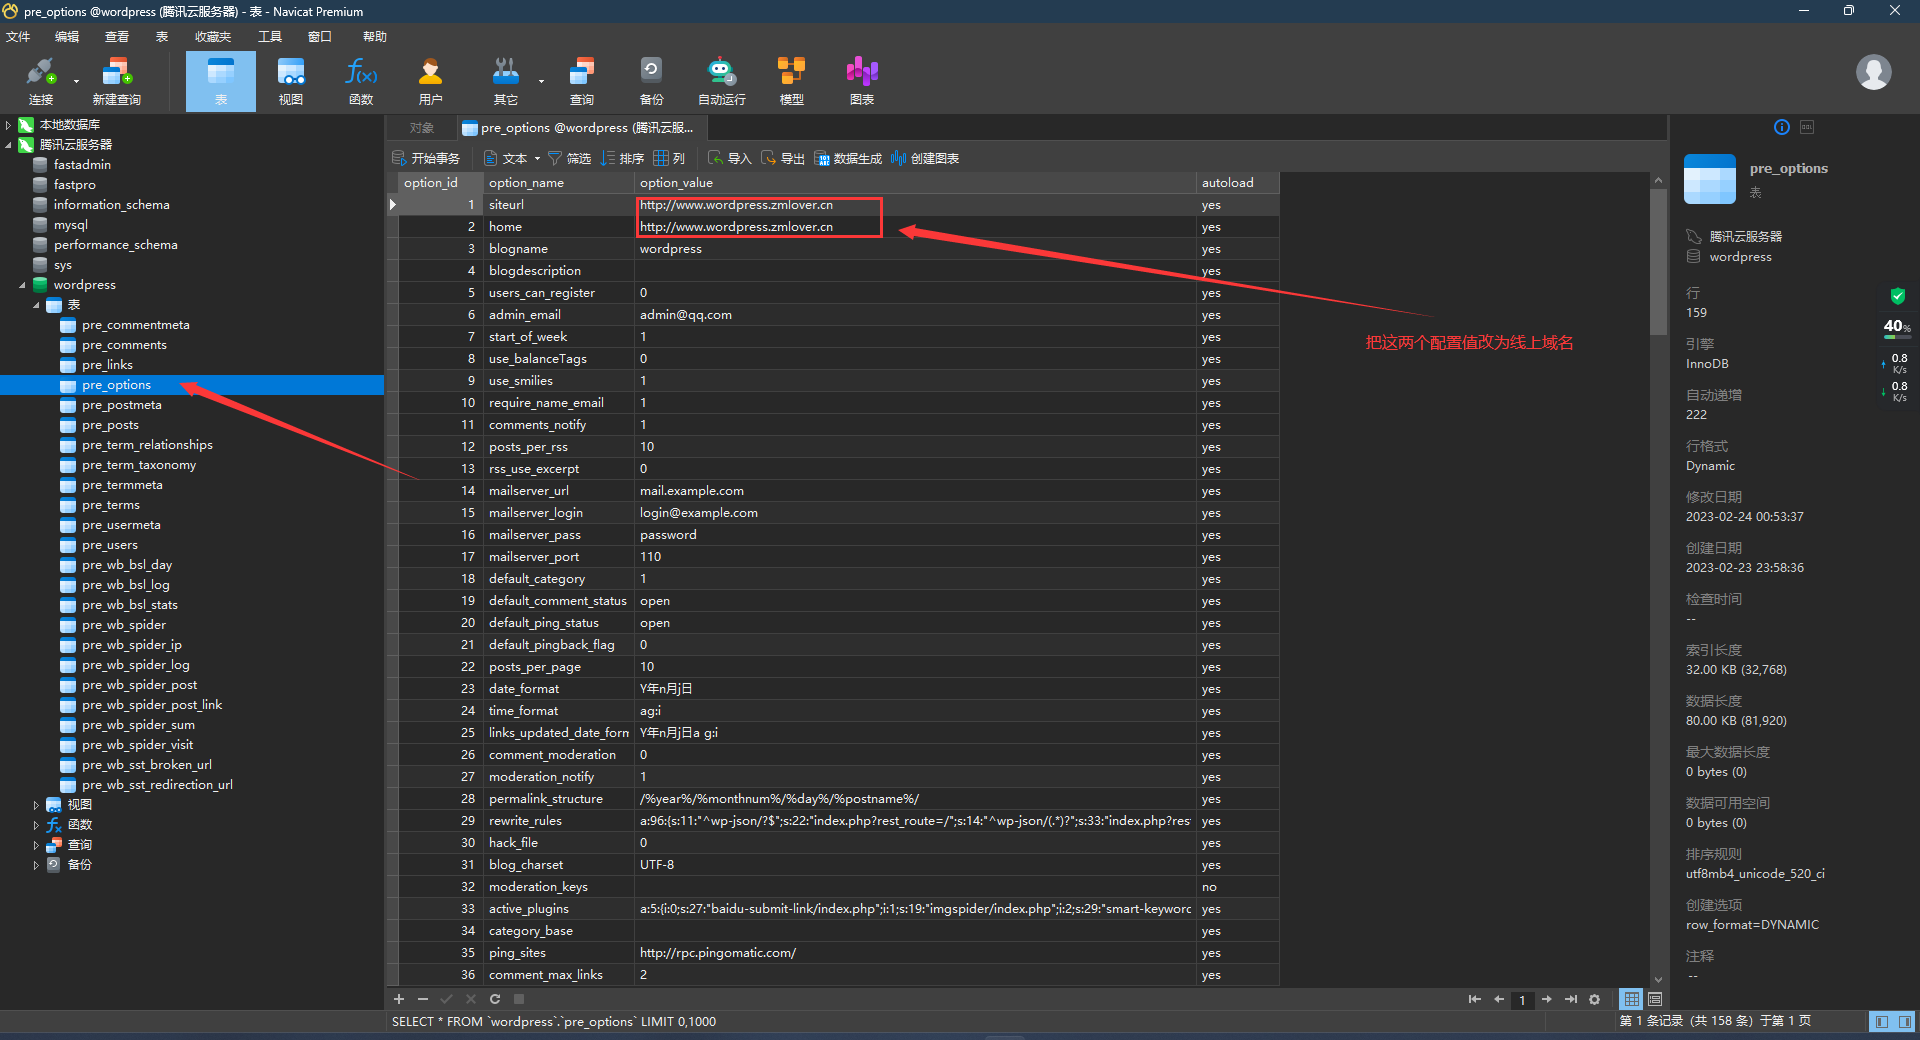
Task: Click 导入 (Import) in the table toolbar
Action: (x=729, y=158)
